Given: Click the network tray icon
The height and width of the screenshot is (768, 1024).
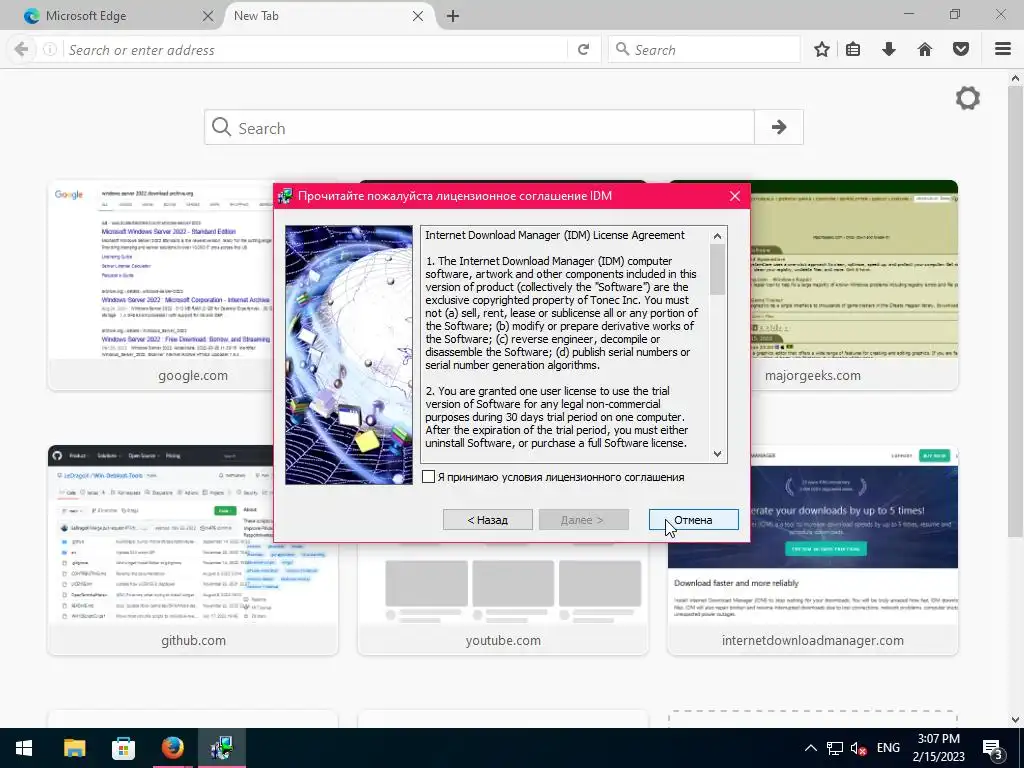Looking at the screenshot, I should (835, 748).
